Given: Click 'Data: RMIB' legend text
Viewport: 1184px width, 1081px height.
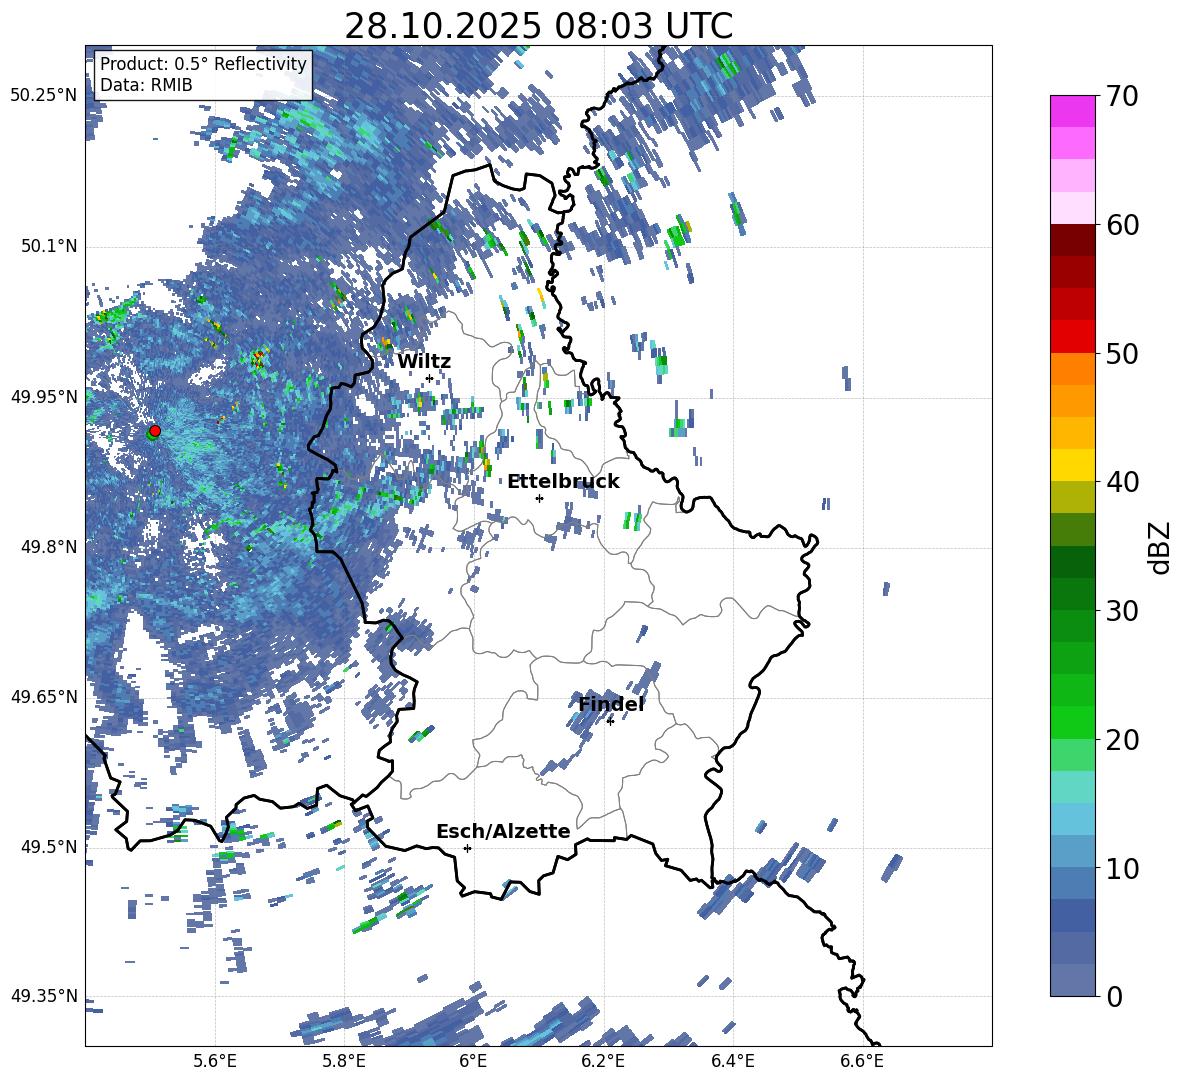Looking at the screenshot, I should tap(146, 85).
